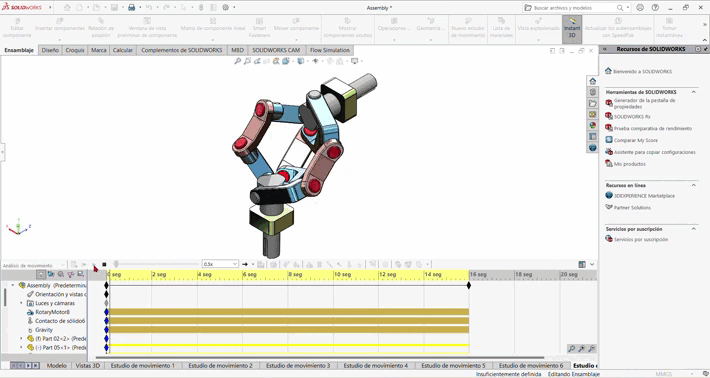The image size is (710, 378).
Task: Open the Estudio de movimiento 3 tab
Action: pyautogui.click(x=297, y=365)
